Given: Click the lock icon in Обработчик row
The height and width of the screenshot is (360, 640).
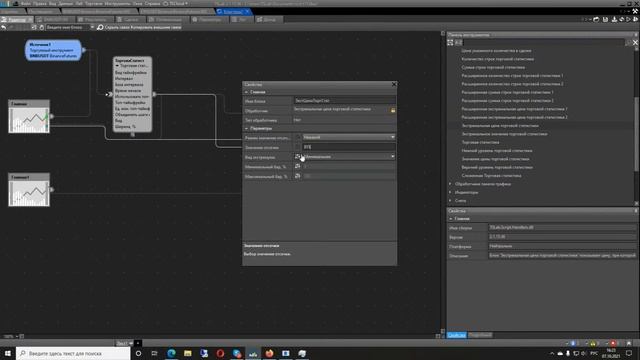Looking at the screenshot, I should click(393, 110).
